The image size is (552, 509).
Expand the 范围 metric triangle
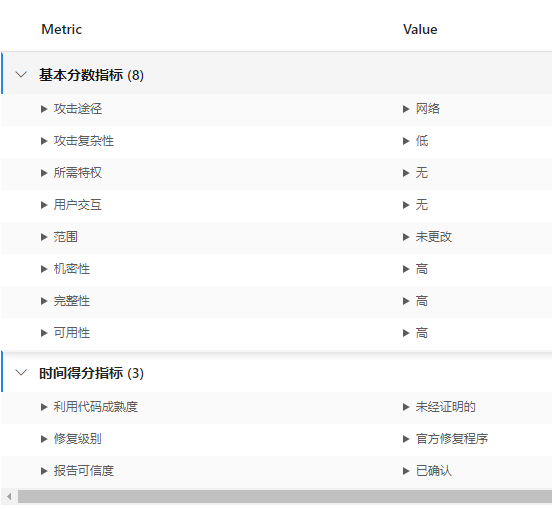(44, 237)
